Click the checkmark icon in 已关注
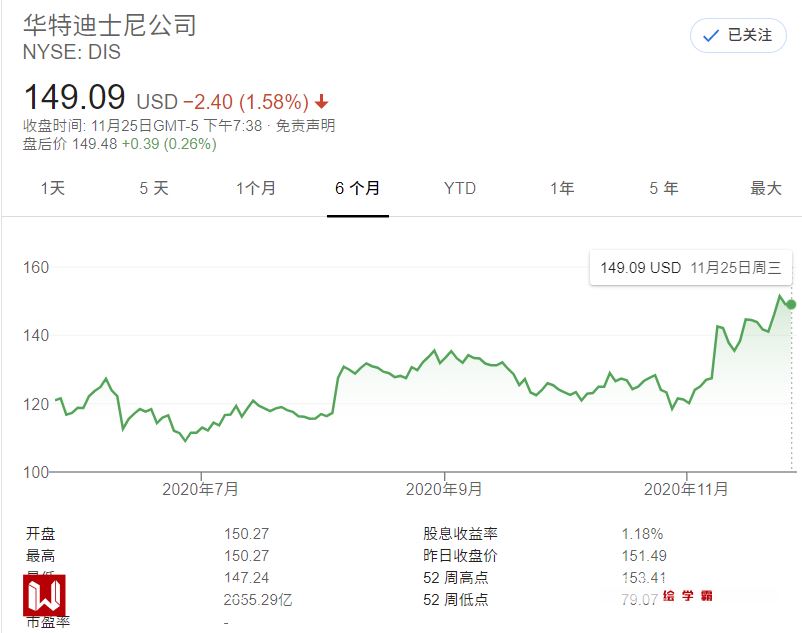The image size is (802, 633). (x=711, y=36)
